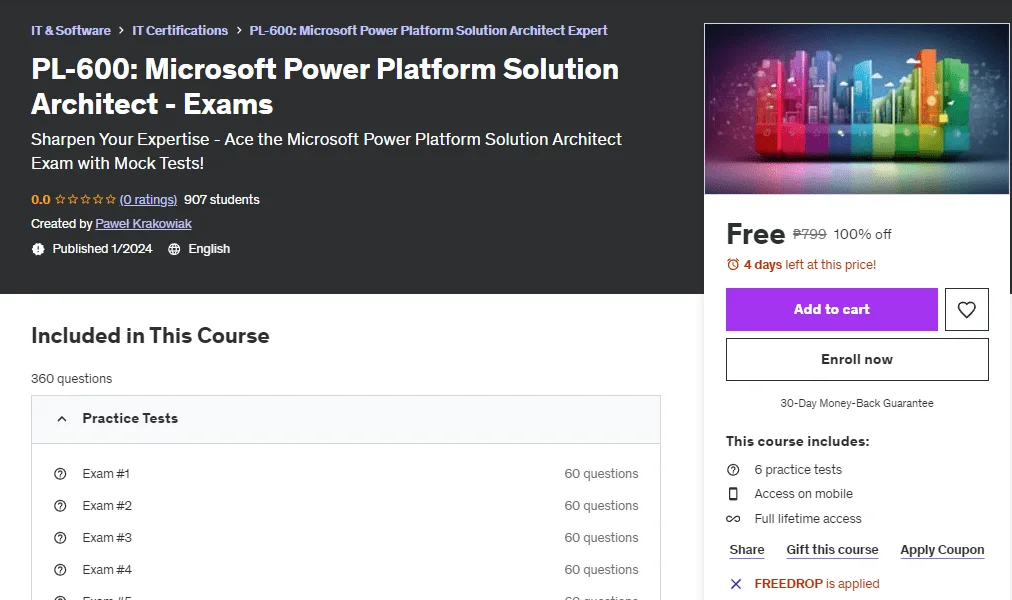Click Apply Coupon
Image resolution: width=1012 pixels, height=600 pixels.
[x=942, y=550]
